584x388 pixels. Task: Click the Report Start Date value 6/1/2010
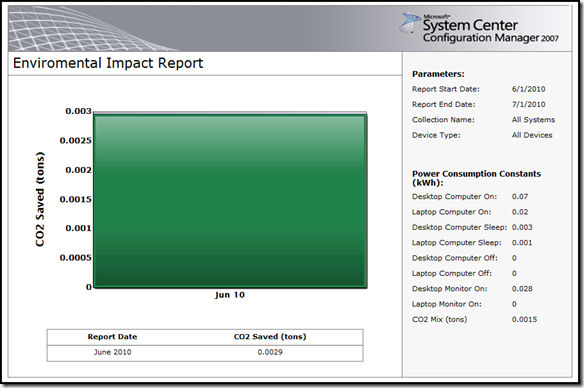[529, 89]
